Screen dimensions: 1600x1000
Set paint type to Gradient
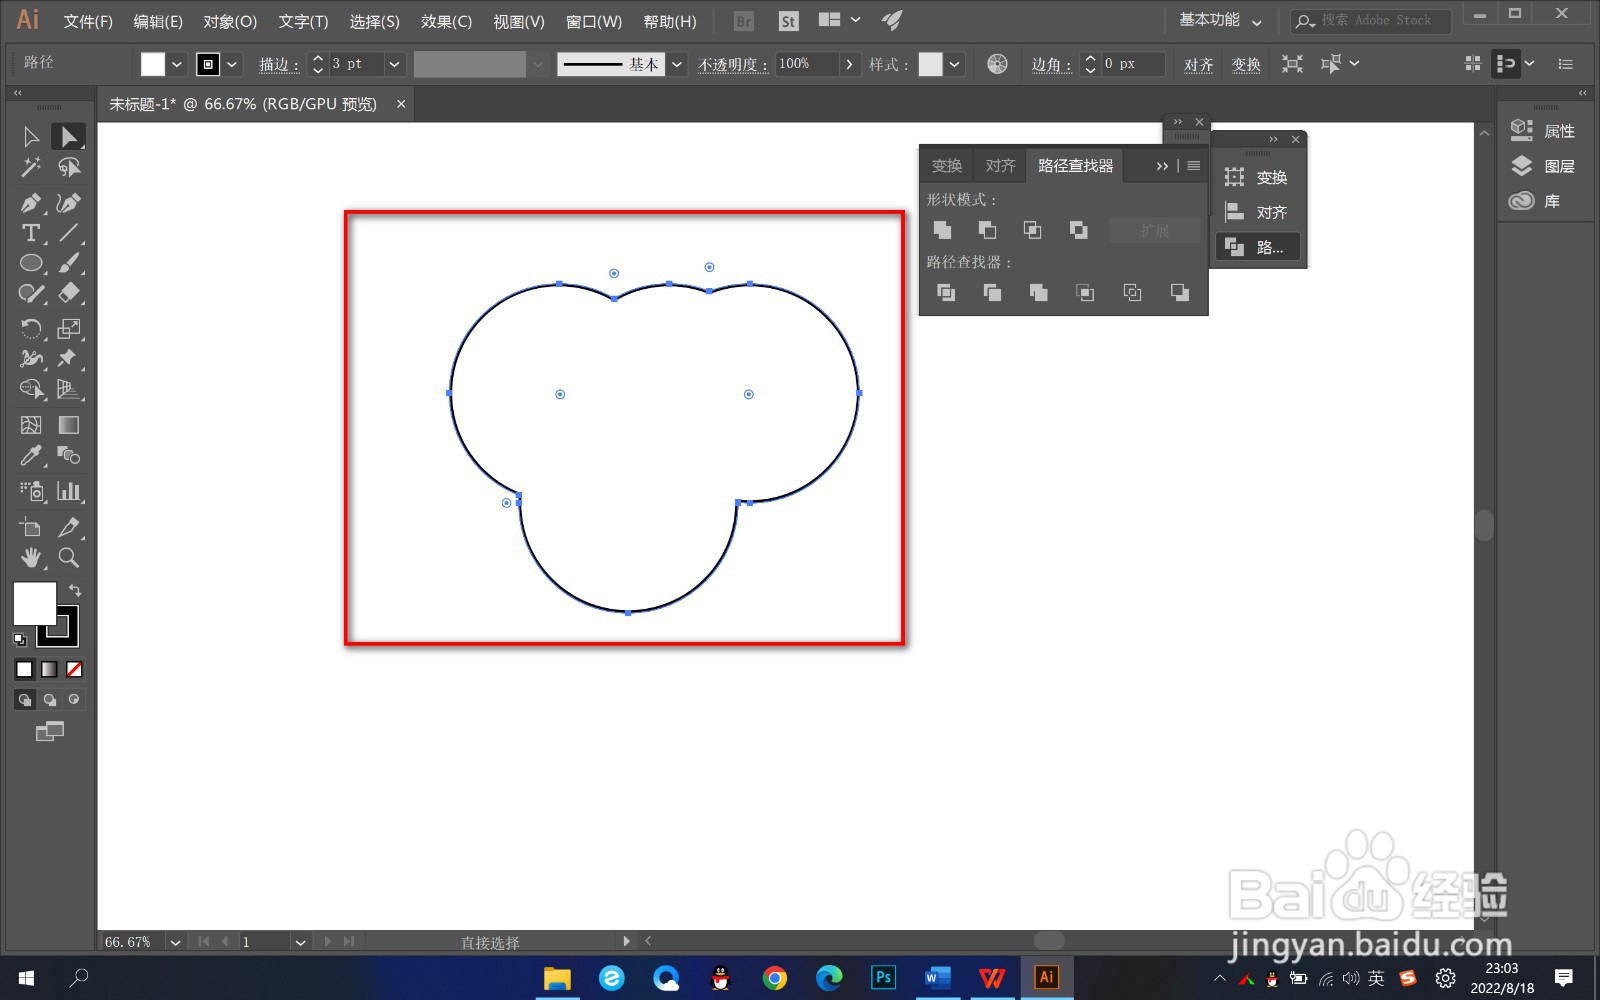[x=49, y=669]
